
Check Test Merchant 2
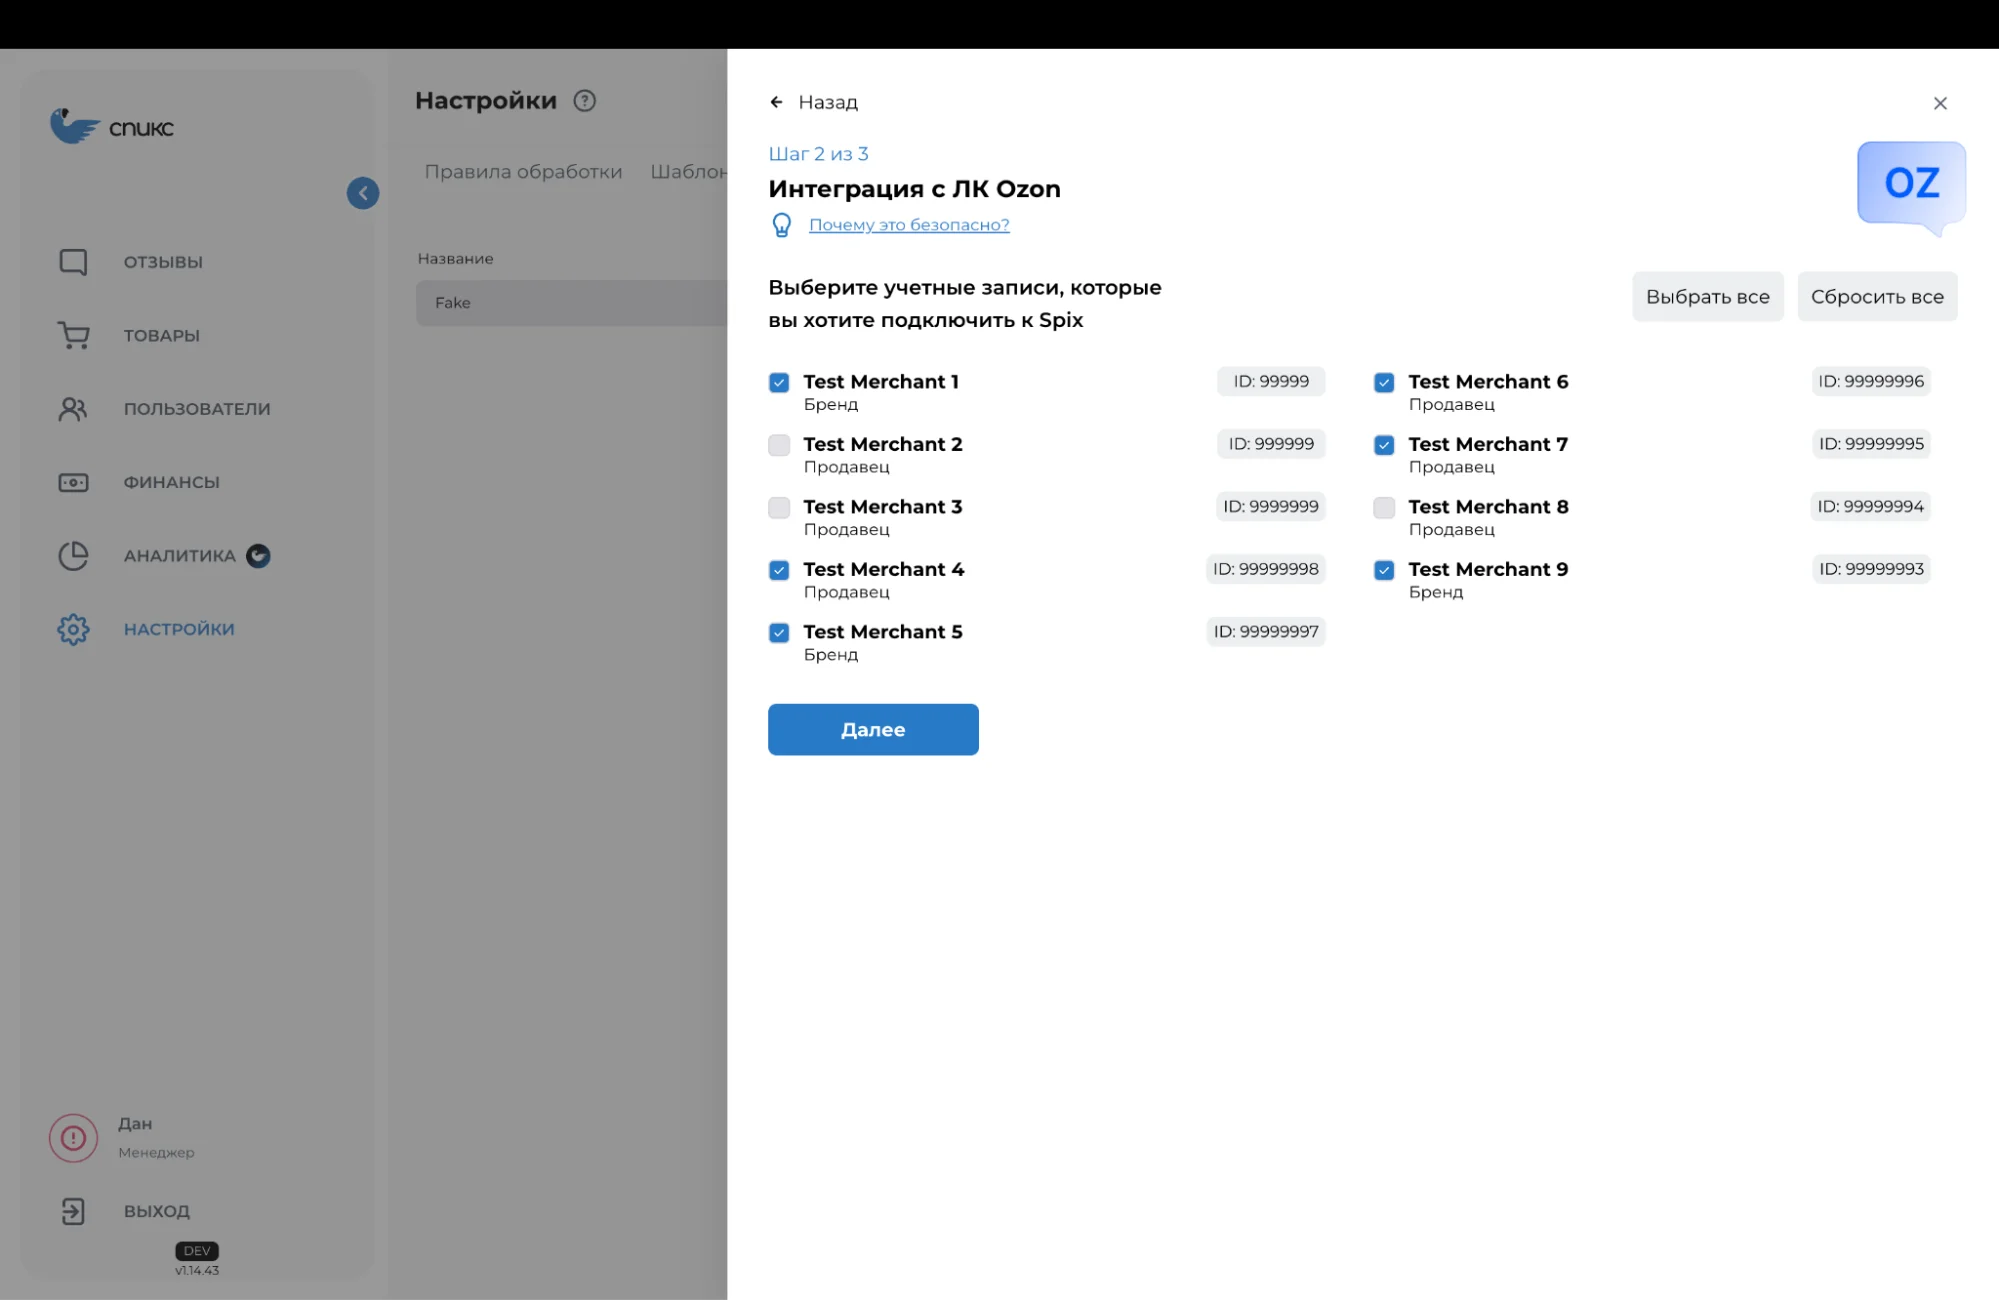point(779,445)
